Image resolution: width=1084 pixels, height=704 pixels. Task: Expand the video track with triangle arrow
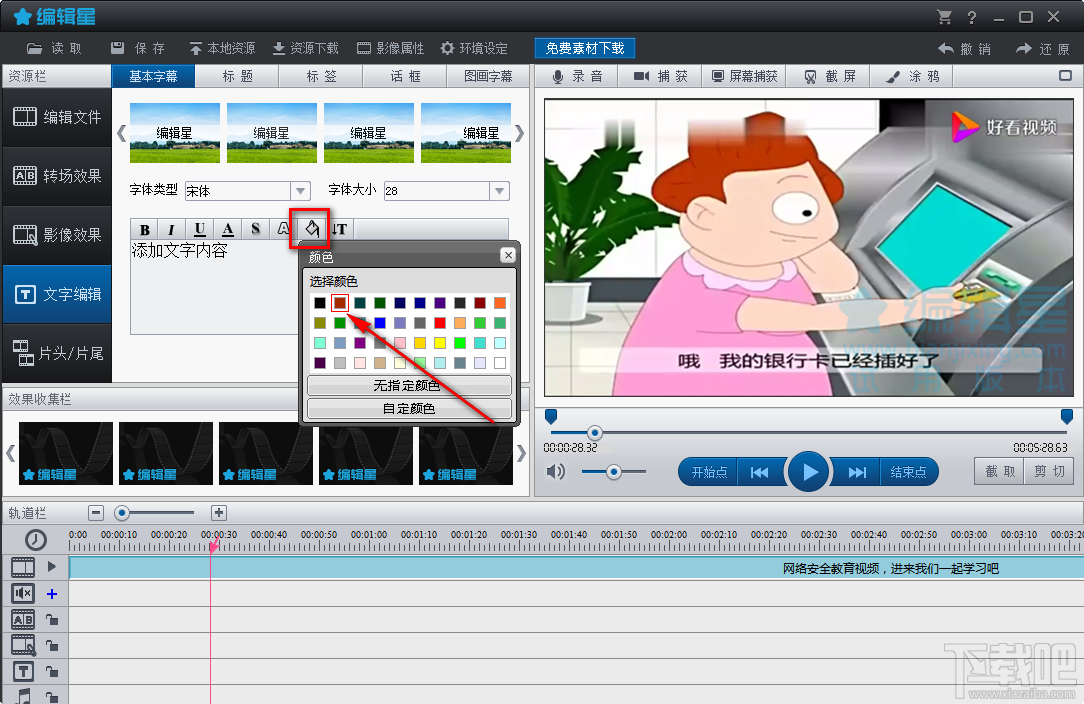tap(52, 567)
